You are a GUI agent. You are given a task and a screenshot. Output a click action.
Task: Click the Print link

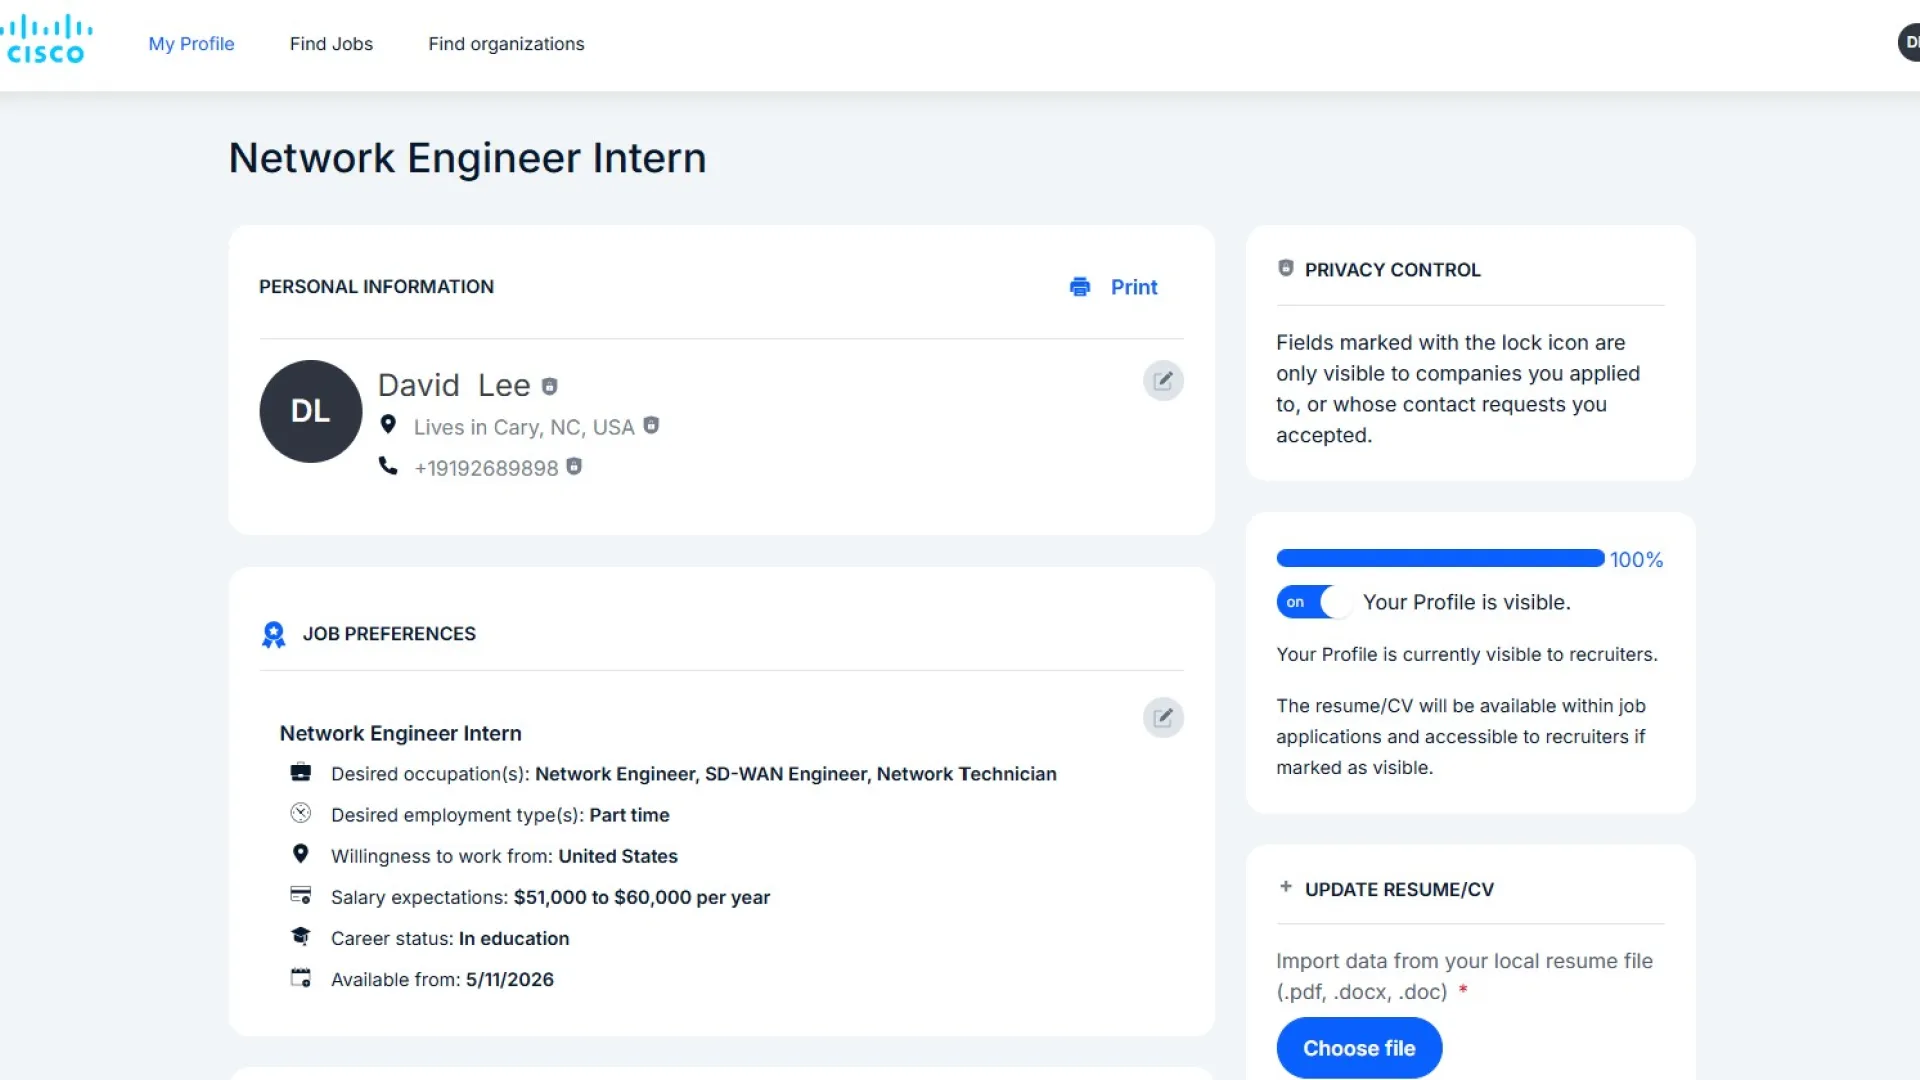[1134, 287]
